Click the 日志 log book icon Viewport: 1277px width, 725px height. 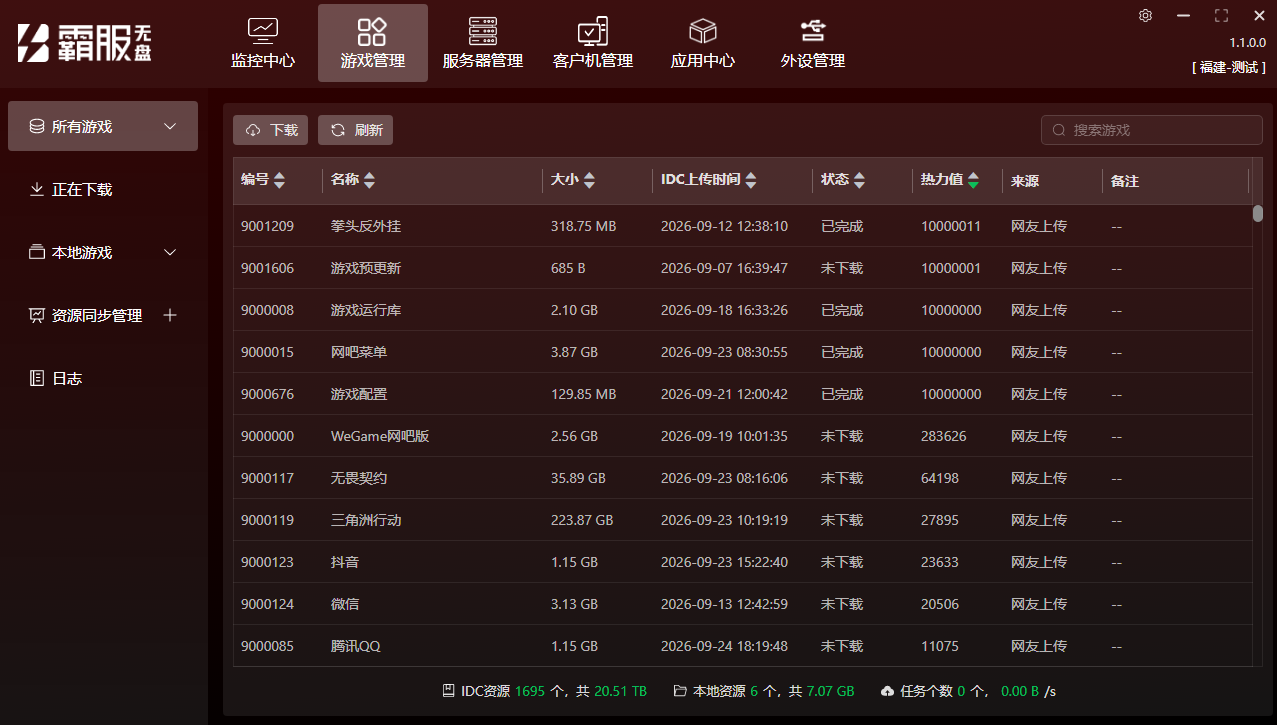click(x=37, y=378)
